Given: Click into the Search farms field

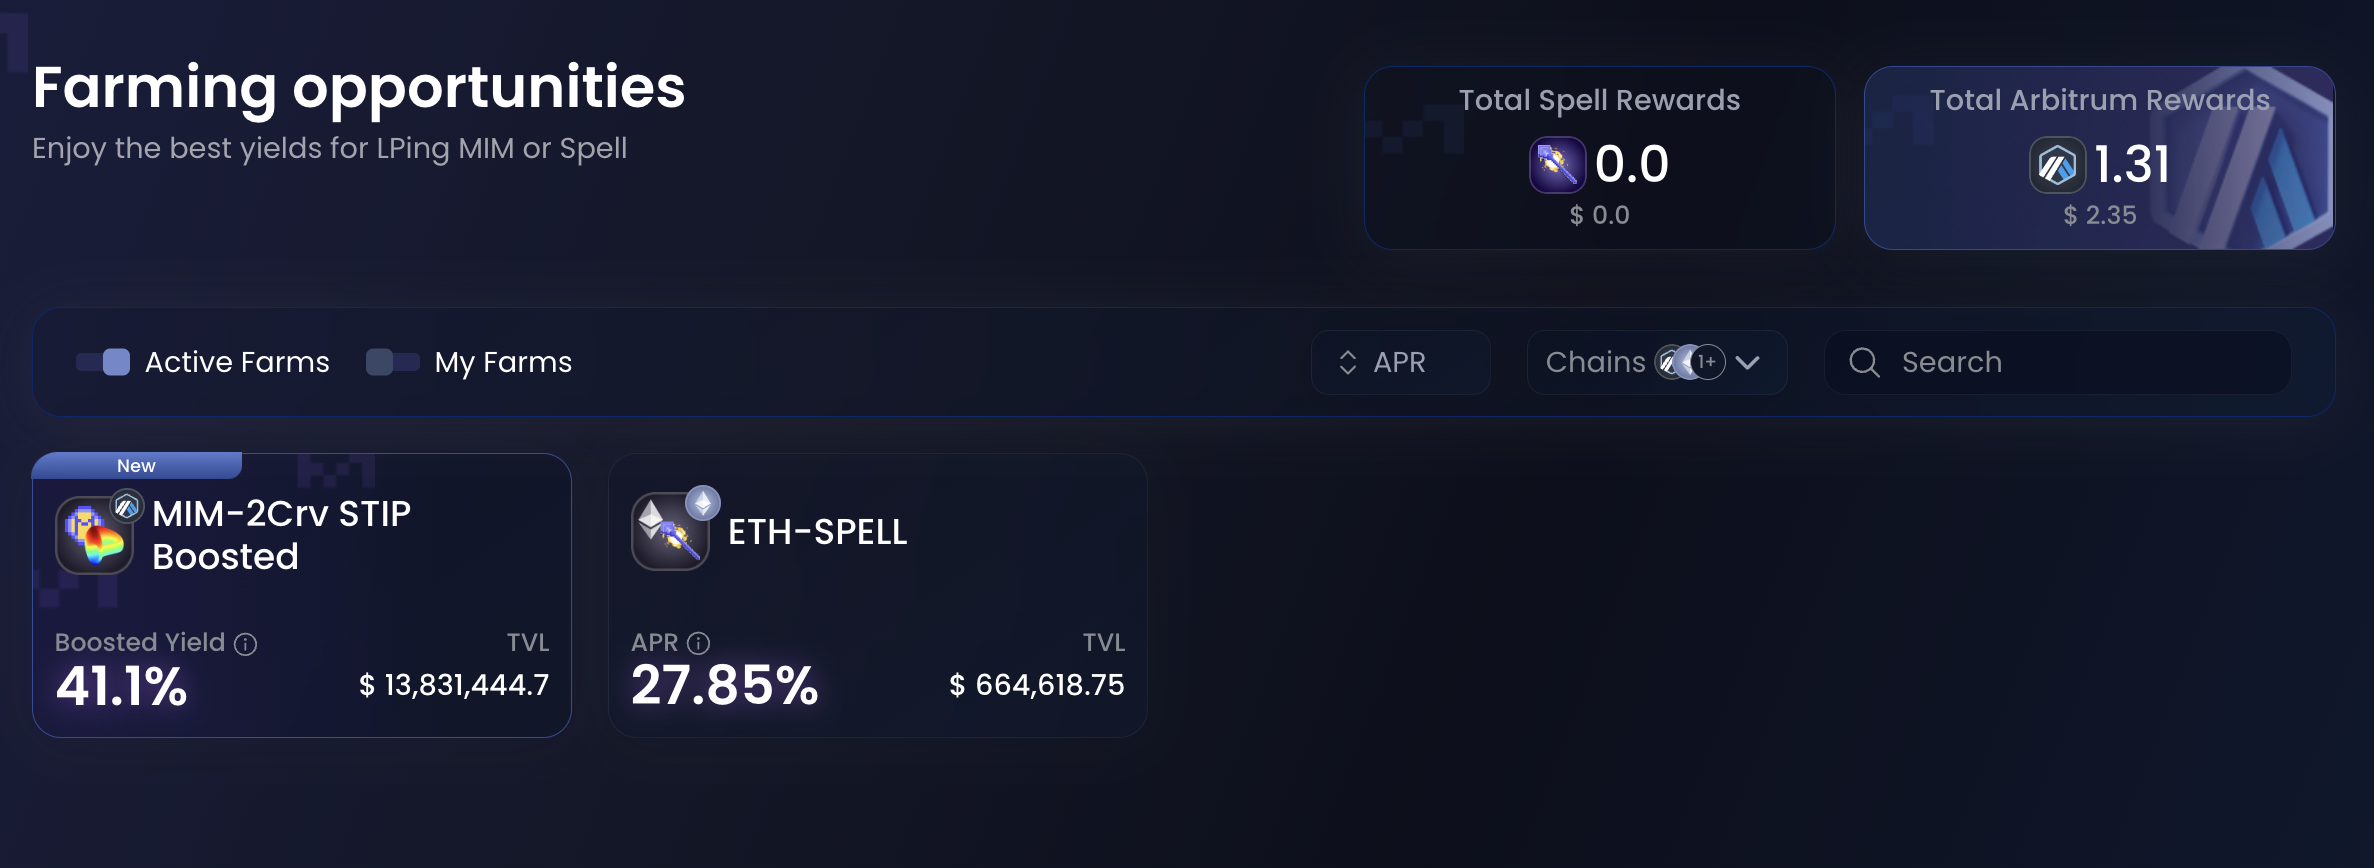Looking at the screenshot, I should pyautogui.click(x=2080, y=362).
